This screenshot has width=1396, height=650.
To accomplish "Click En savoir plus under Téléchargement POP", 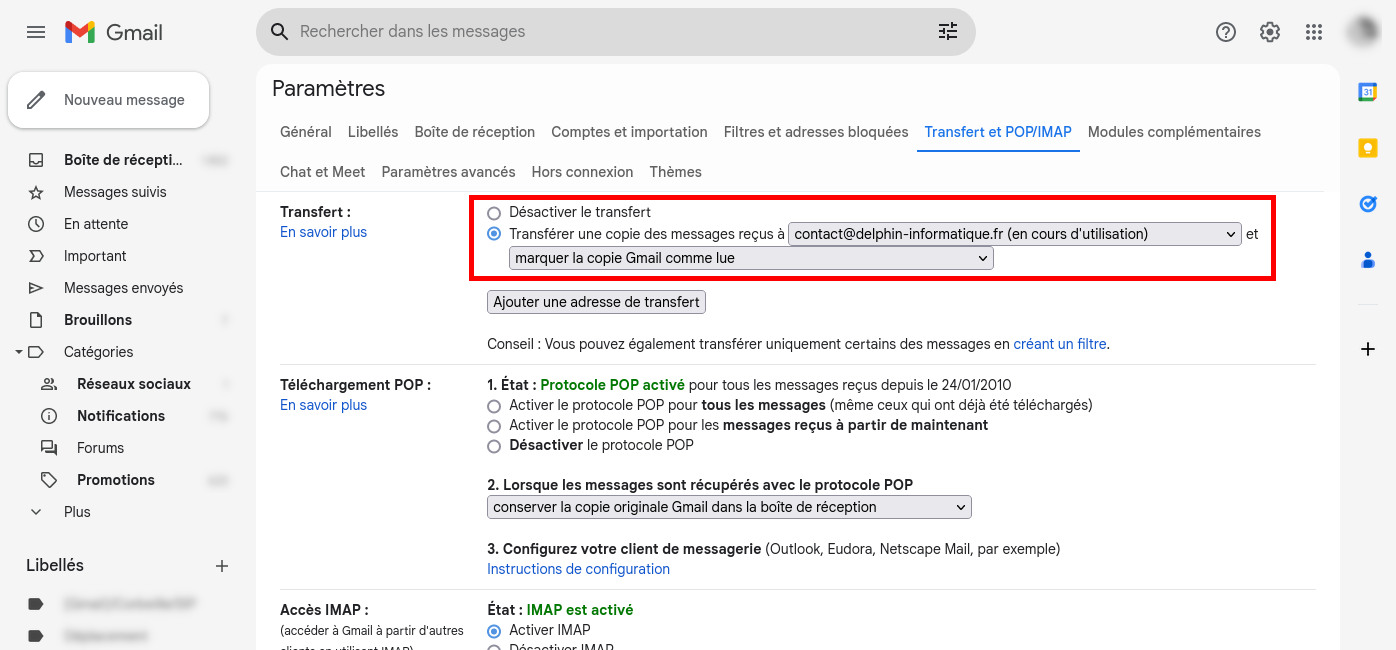I will 323,405.
